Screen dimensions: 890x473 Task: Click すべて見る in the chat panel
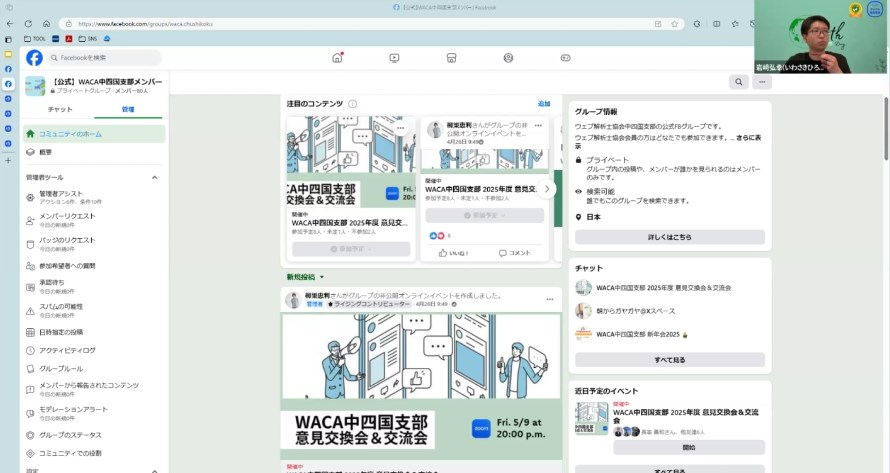click(669, 359)
